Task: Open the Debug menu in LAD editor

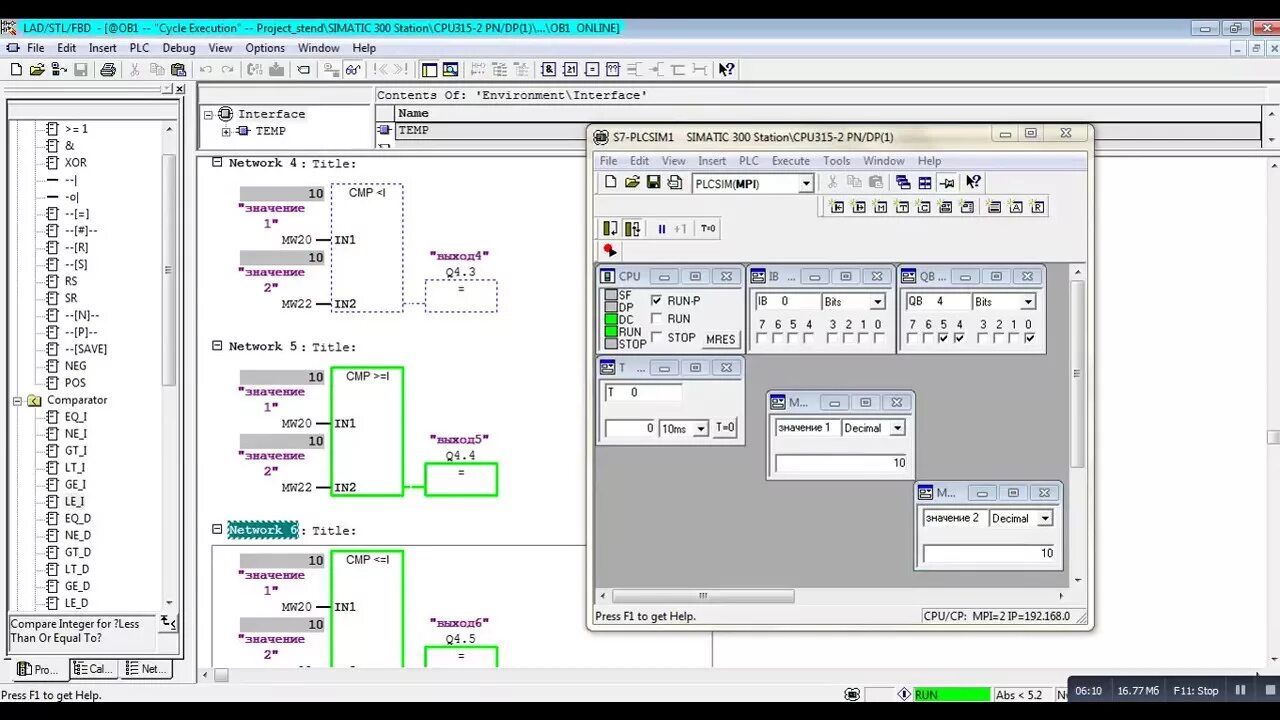Action: pyautogui.click(x=179, y=48)
